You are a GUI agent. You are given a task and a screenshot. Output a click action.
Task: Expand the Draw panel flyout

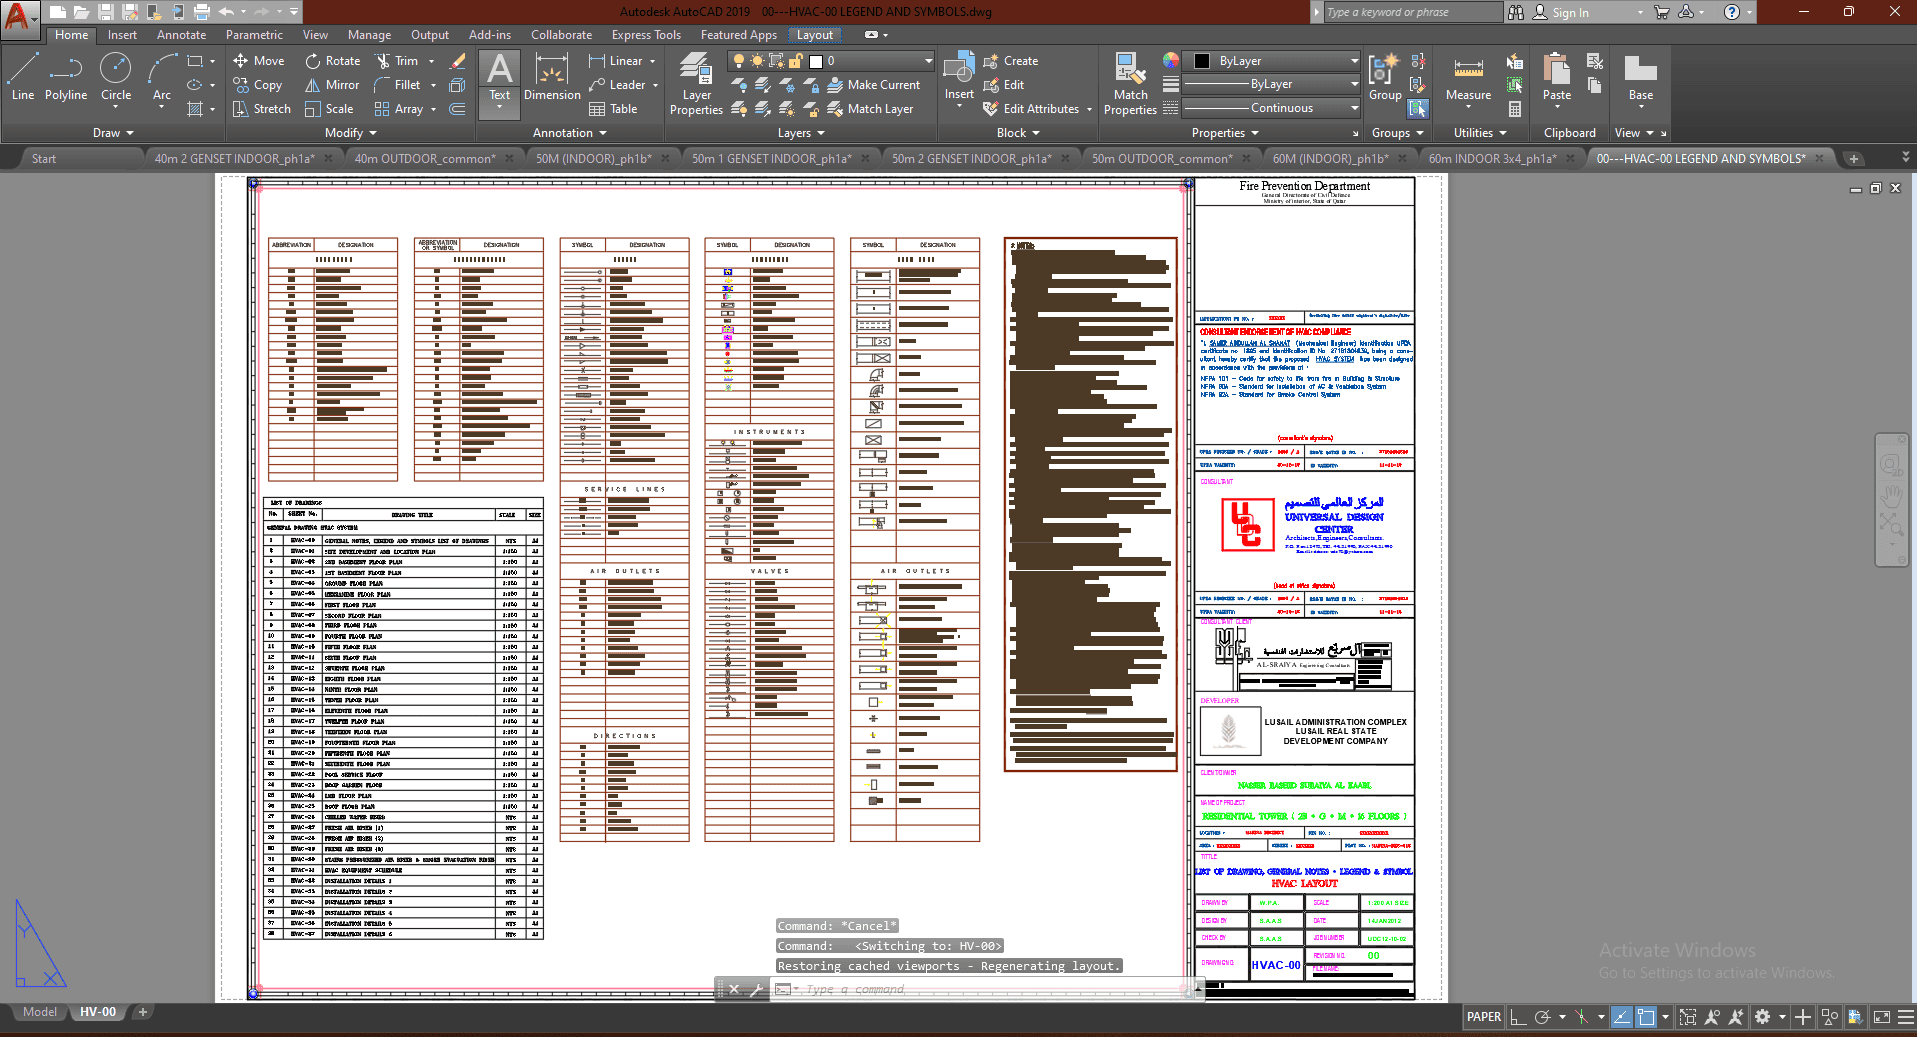pos(112,133)
